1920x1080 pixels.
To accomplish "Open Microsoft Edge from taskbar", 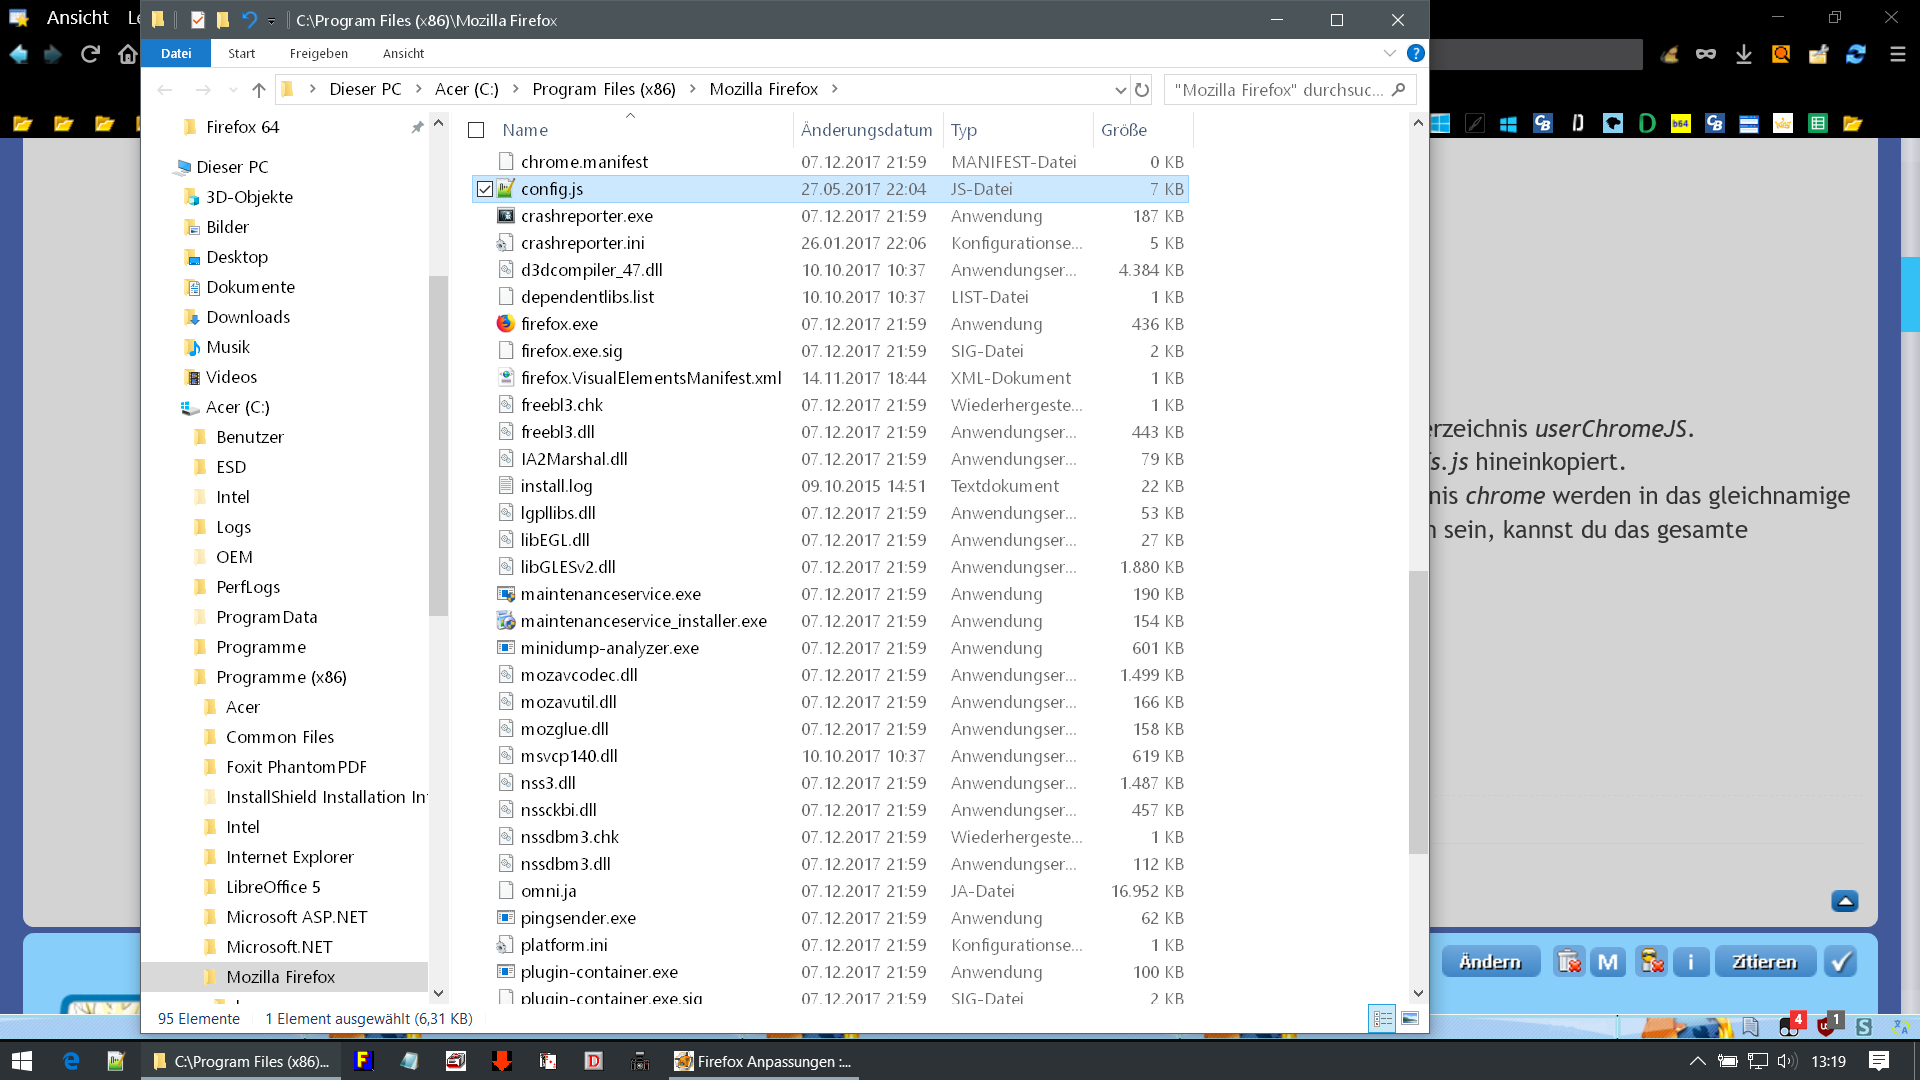I will pos(71,1061).
